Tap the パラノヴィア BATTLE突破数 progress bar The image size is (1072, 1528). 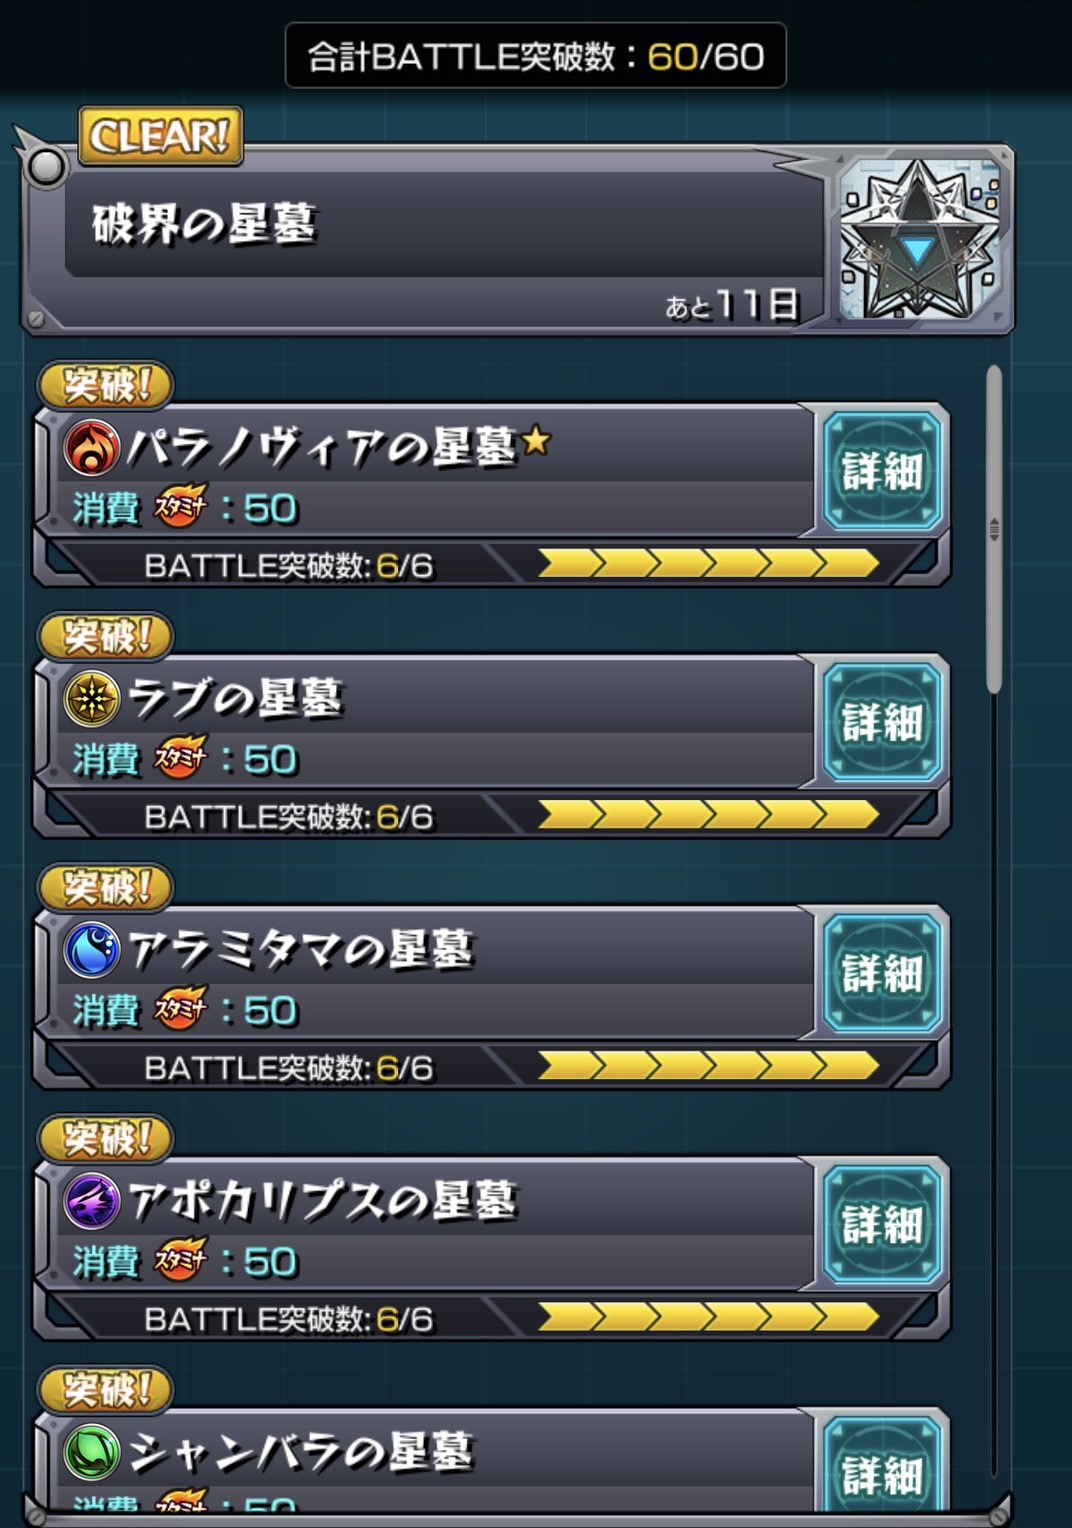pyautogui.click(x=709, y=565)
